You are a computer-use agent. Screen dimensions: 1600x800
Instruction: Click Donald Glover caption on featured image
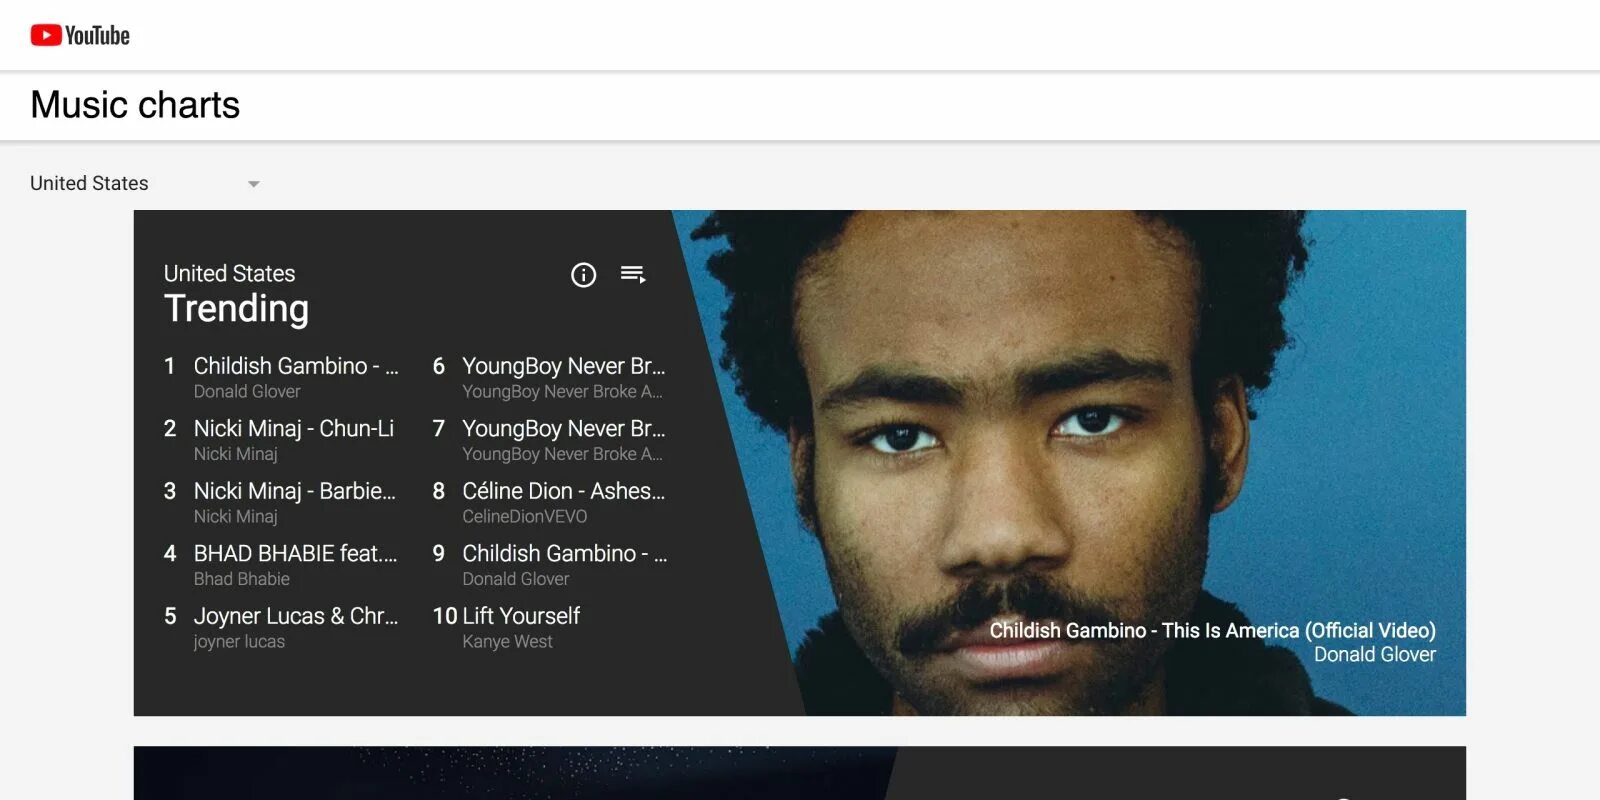(1374, 655)
